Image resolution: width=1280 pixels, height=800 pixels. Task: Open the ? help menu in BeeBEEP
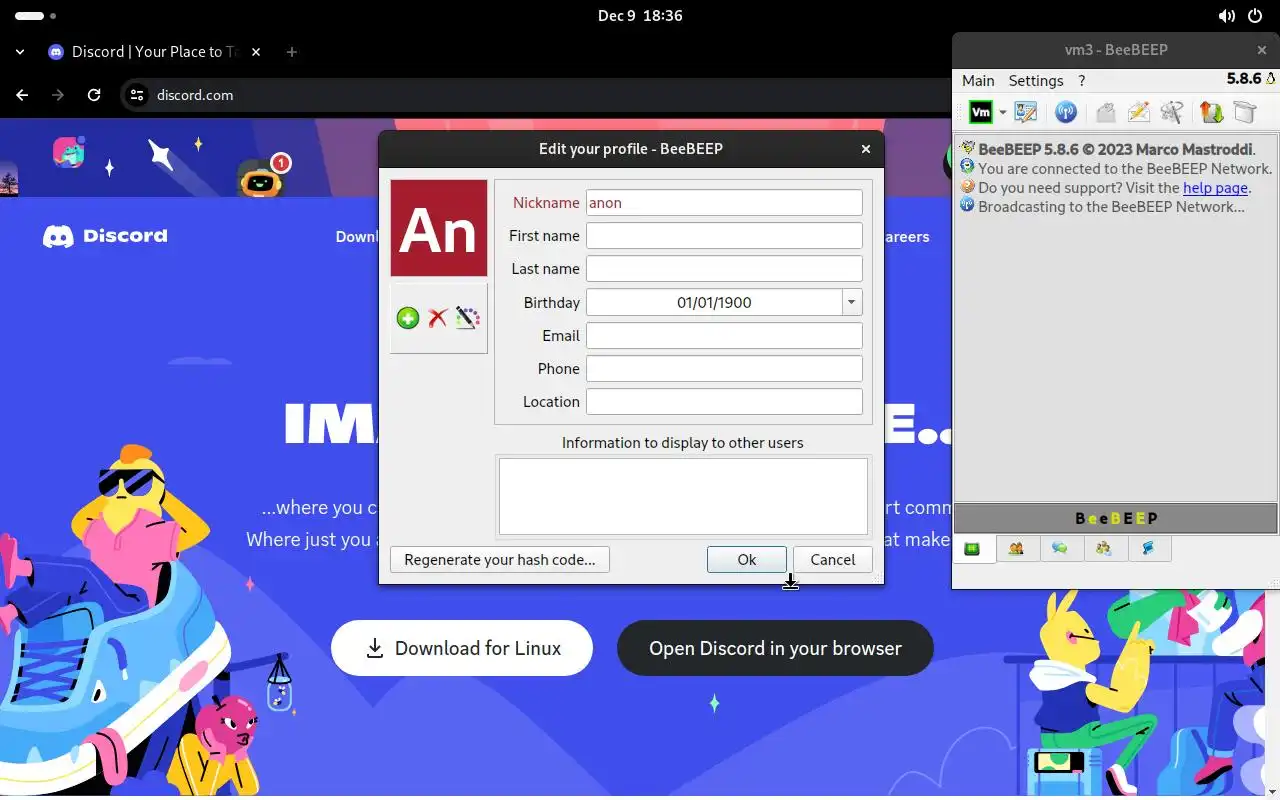pos(1081,81)
